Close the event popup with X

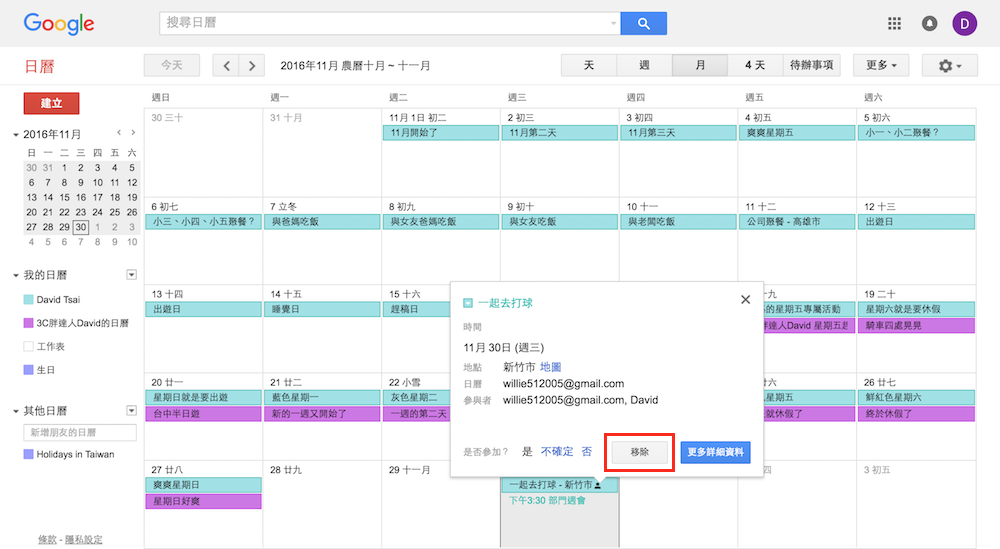pyautogui.click(x=745, y=299)
